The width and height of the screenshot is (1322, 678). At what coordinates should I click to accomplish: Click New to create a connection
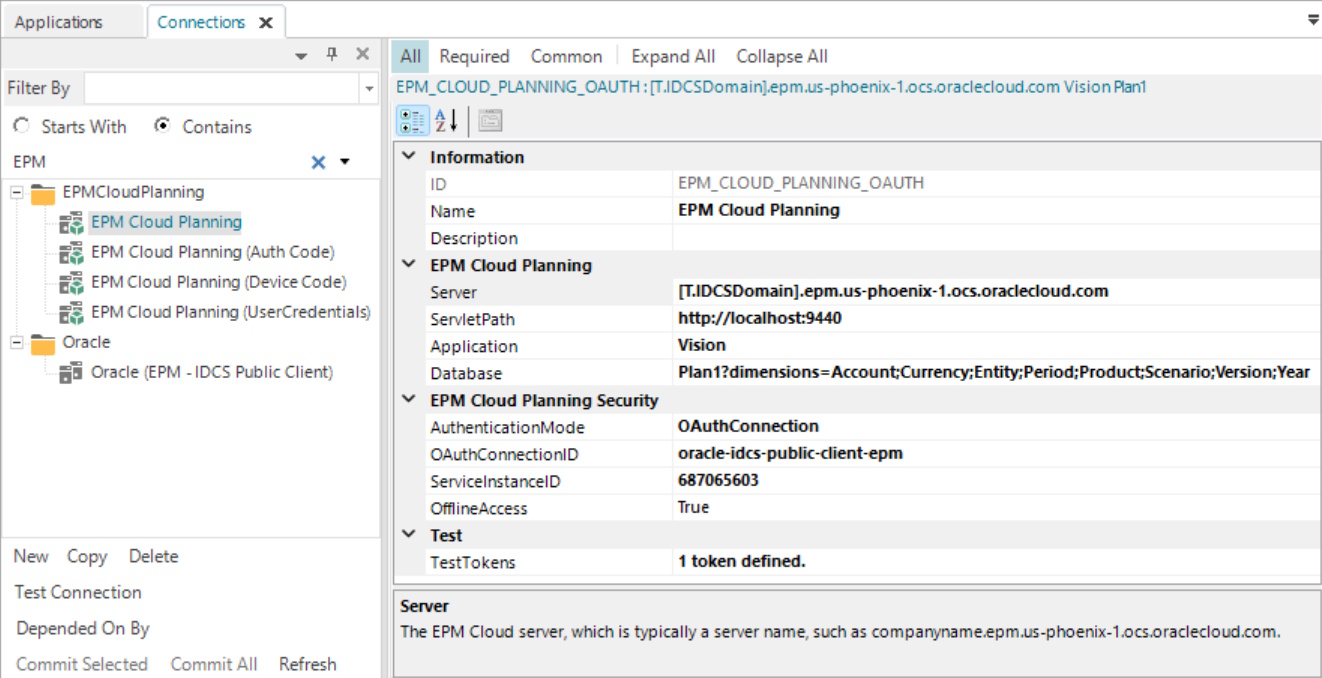[31, 556]
